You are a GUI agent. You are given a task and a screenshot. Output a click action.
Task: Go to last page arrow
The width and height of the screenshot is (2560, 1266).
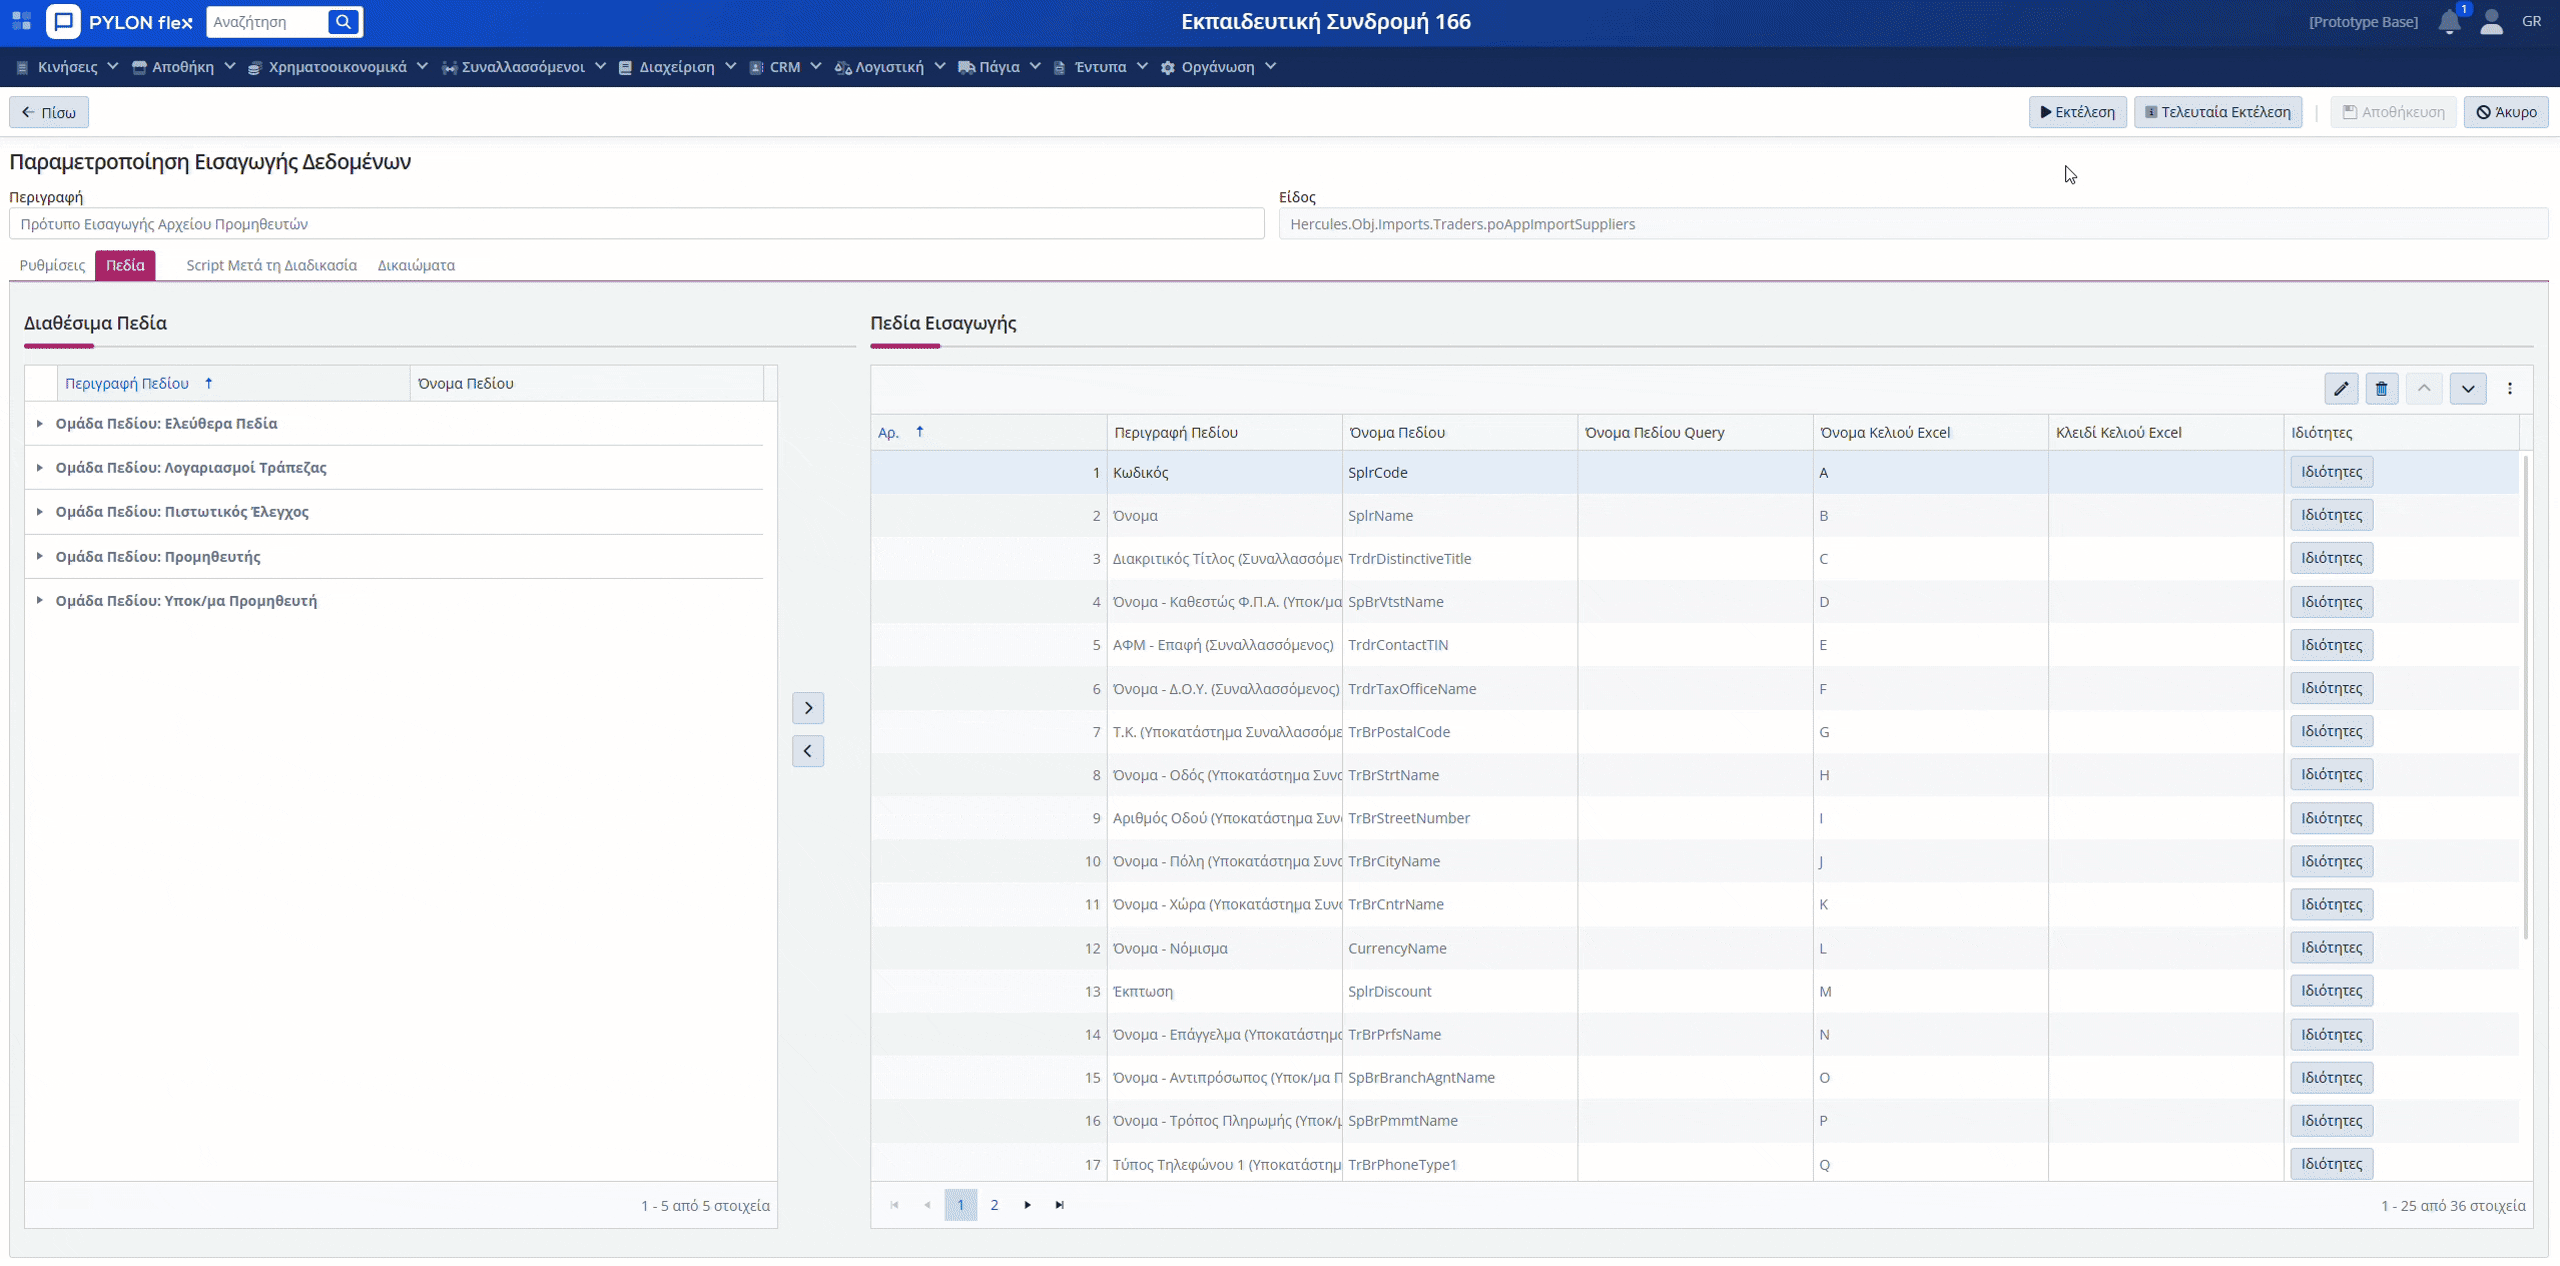(x=1060, y=1205)
